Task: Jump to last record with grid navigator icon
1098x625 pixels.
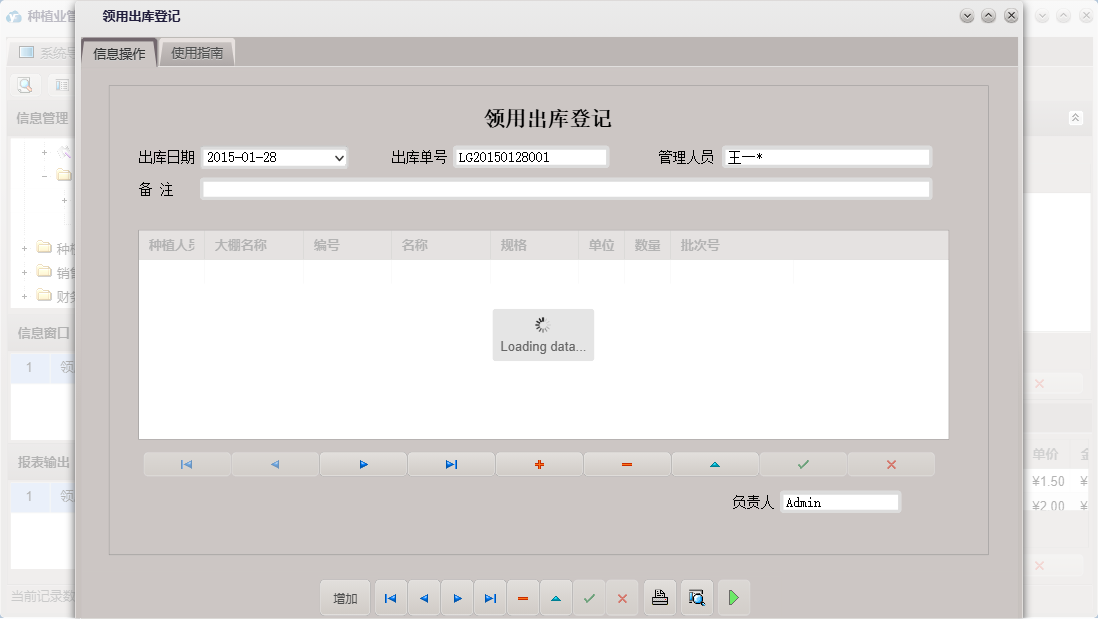Action: point(451,464)
